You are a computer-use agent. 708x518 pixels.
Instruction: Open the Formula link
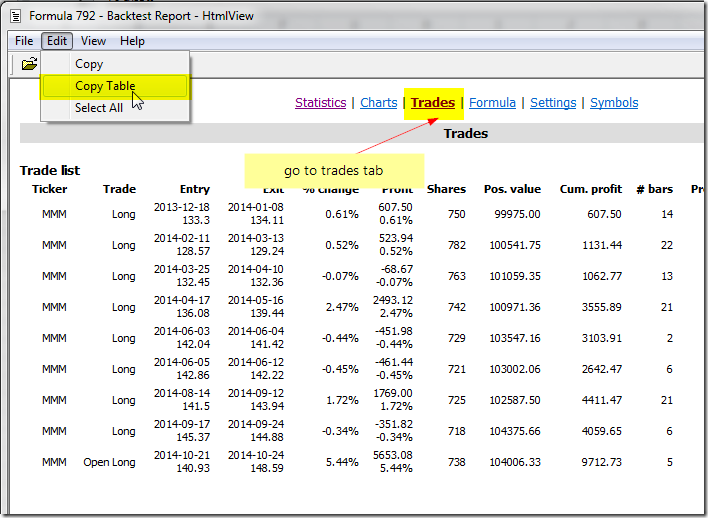coord(492,103)
